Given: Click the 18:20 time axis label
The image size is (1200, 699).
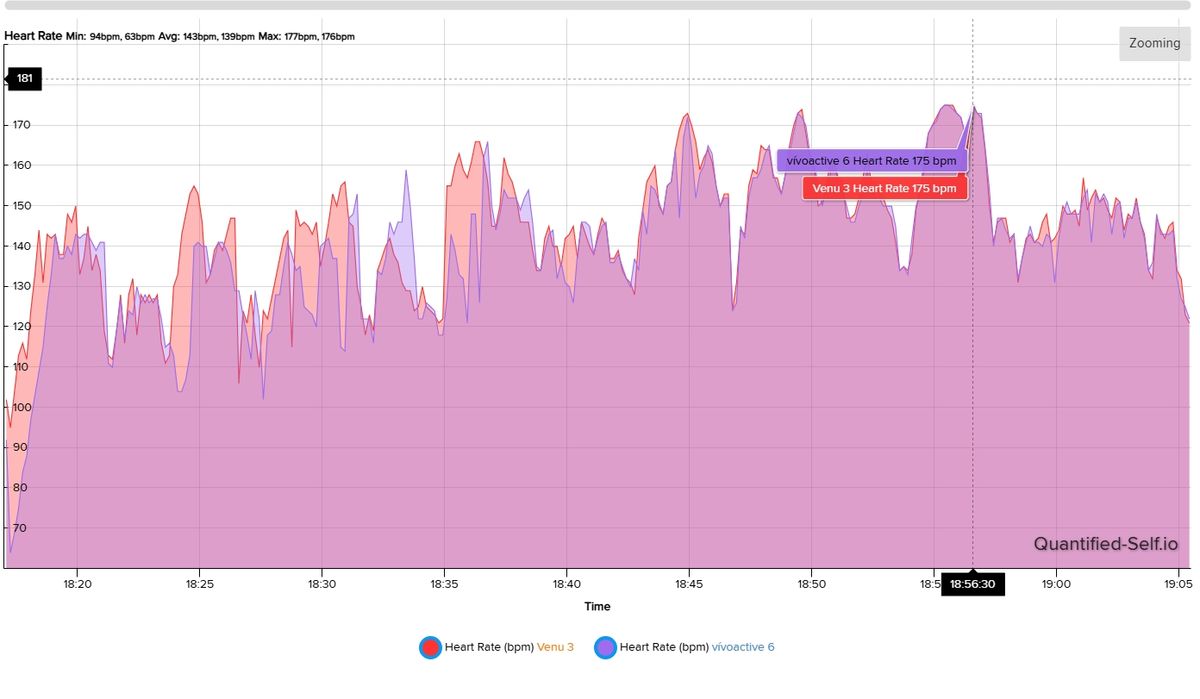Looking at the screenshot, I should [77, 584].
